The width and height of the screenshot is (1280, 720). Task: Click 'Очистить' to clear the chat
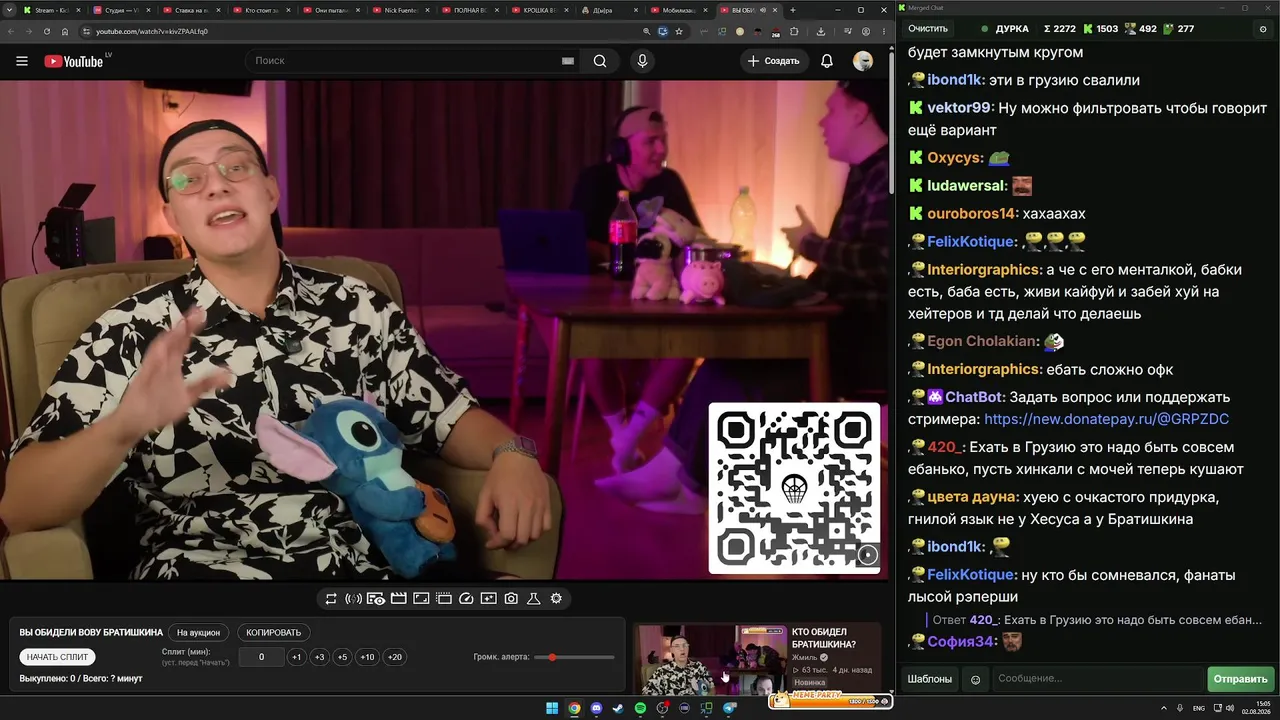click(928, 29)
